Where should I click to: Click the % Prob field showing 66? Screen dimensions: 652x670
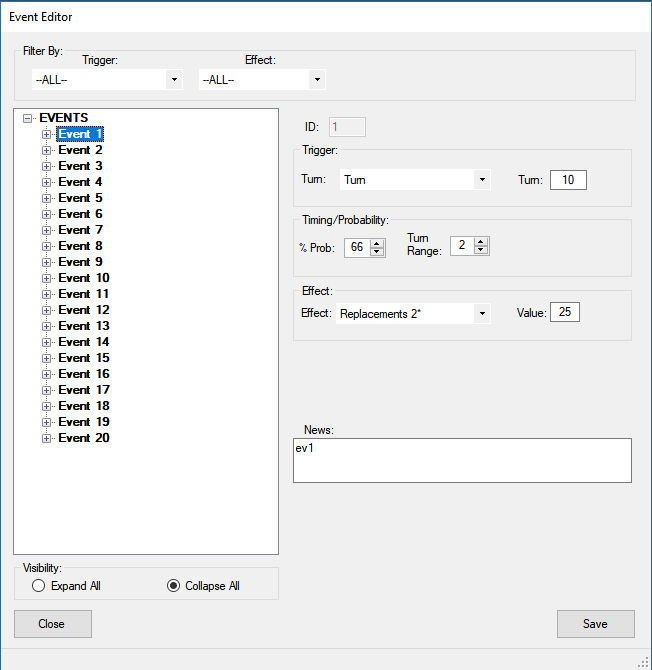[357, 247]
